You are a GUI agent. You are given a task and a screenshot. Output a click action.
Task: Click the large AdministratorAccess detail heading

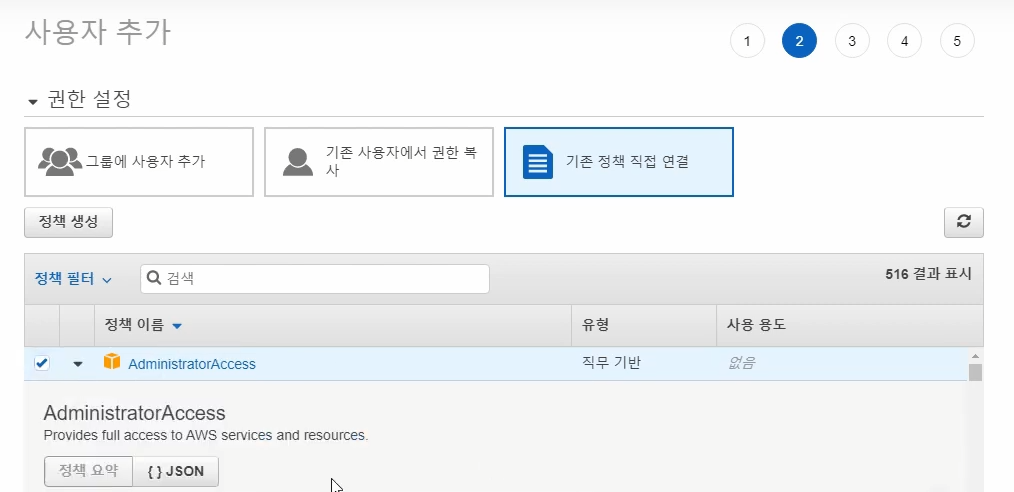pos(135,413)
